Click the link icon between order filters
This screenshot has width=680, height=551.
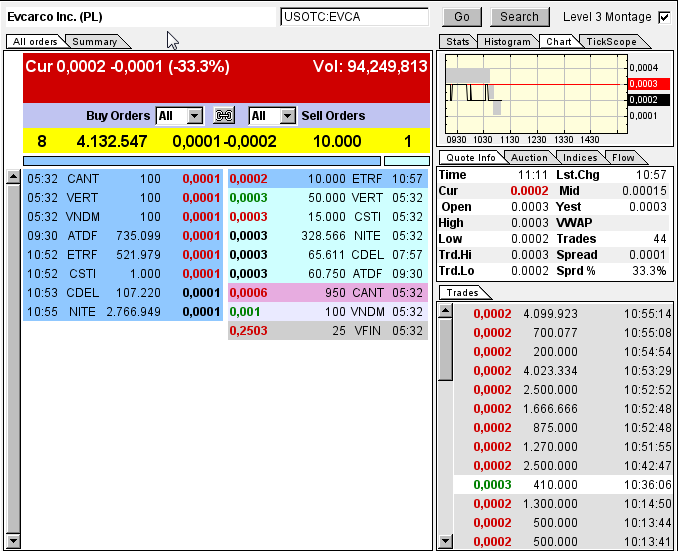click(x=224, y=116)
